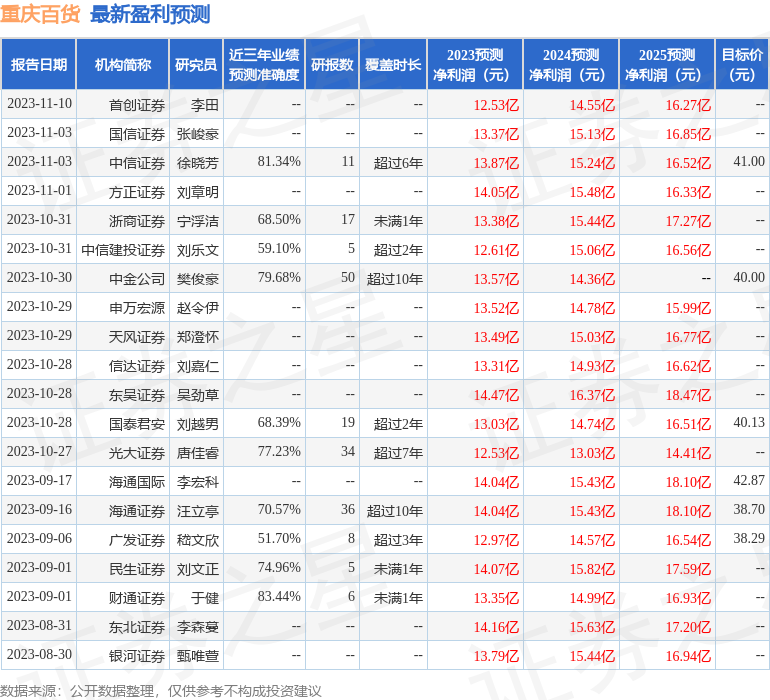Image resolution: width=770 pixels, height=700 pixels.
Task: Click researcher name 唐佳睿
Action: 198,453
